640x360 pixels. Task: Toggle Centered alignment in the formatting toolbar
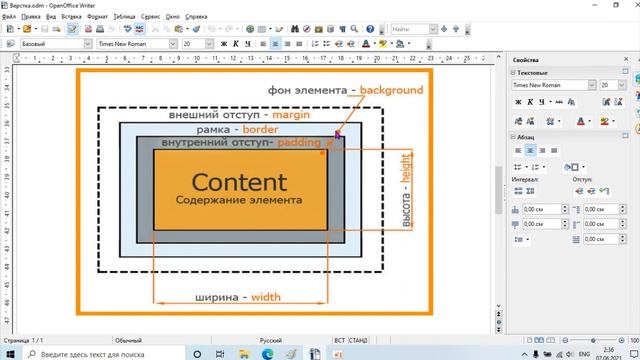pyautogui.click(x=275, y=44)
